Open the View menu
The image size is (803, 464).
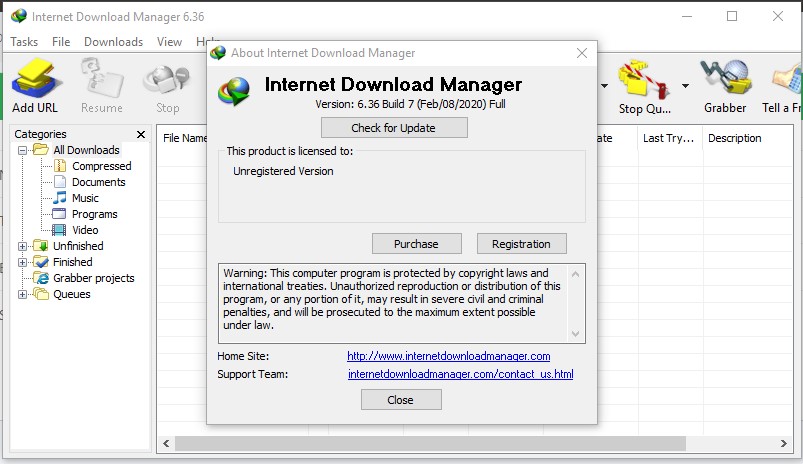coord(170,42)
